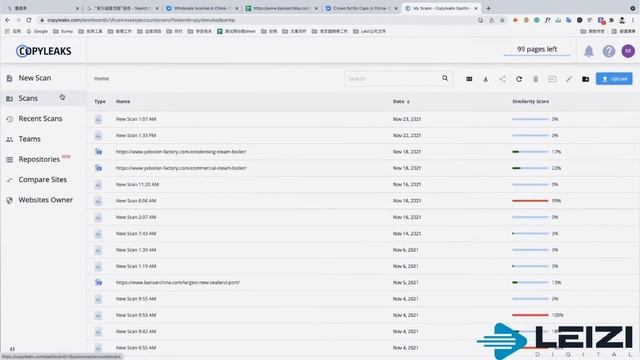Click the Similarity Score column header

coord(530,101)
